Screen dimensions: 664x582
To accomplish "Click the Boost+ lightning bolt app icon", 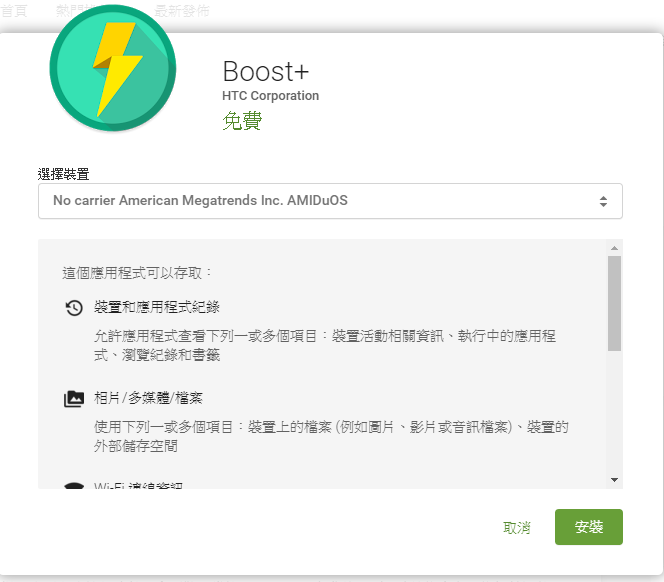I will tap(113, 68).
